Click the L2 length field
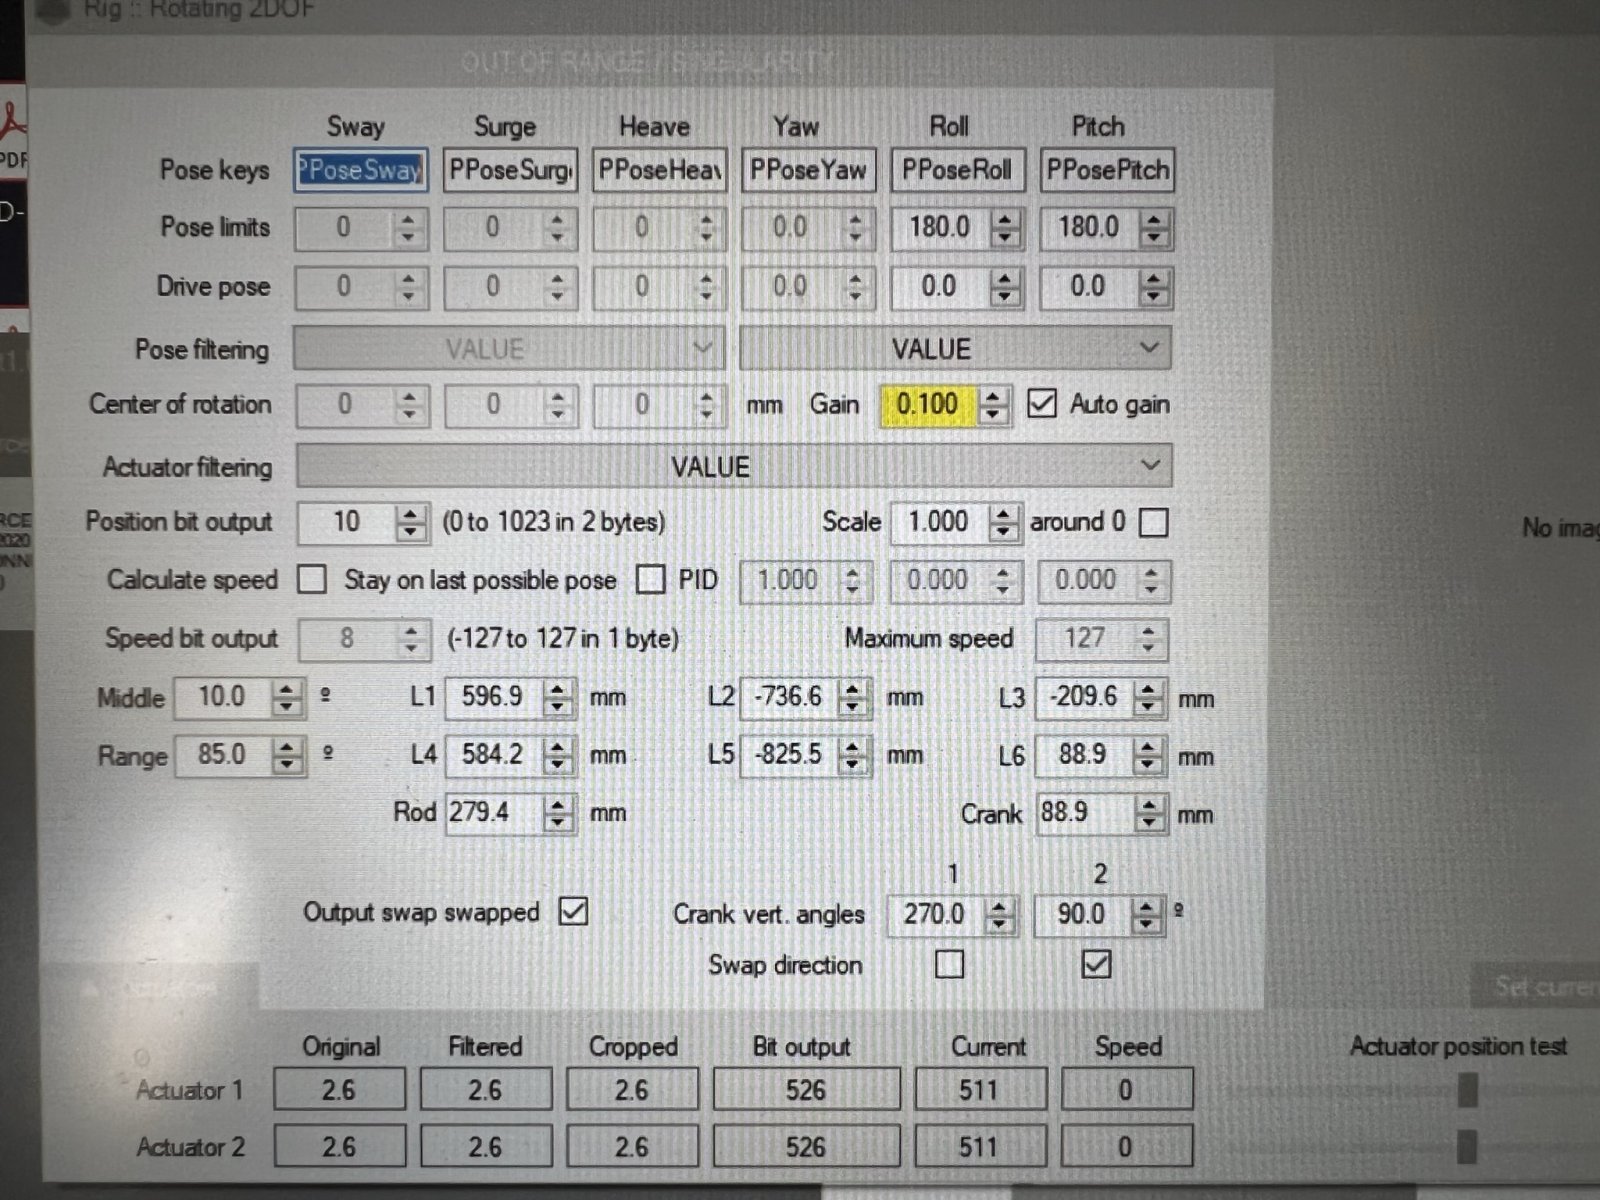 (x=789, y=697)
